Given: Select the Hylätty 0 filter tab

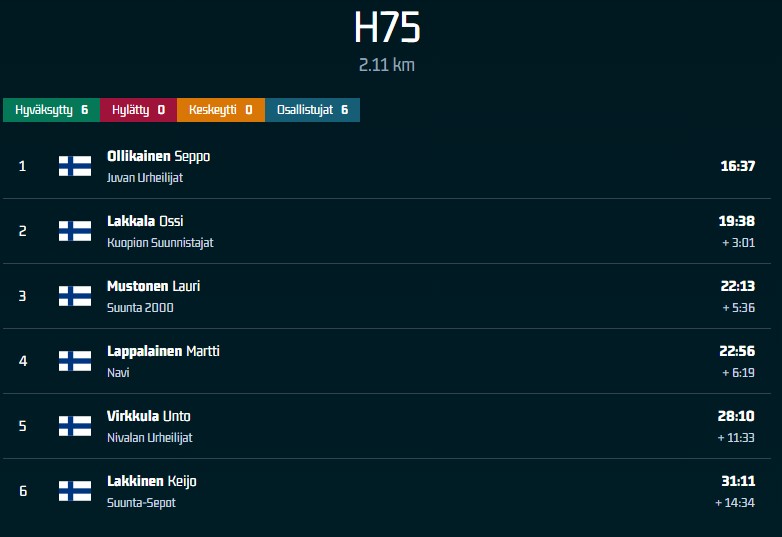Looking at the screenshot, I should (138, 110).
